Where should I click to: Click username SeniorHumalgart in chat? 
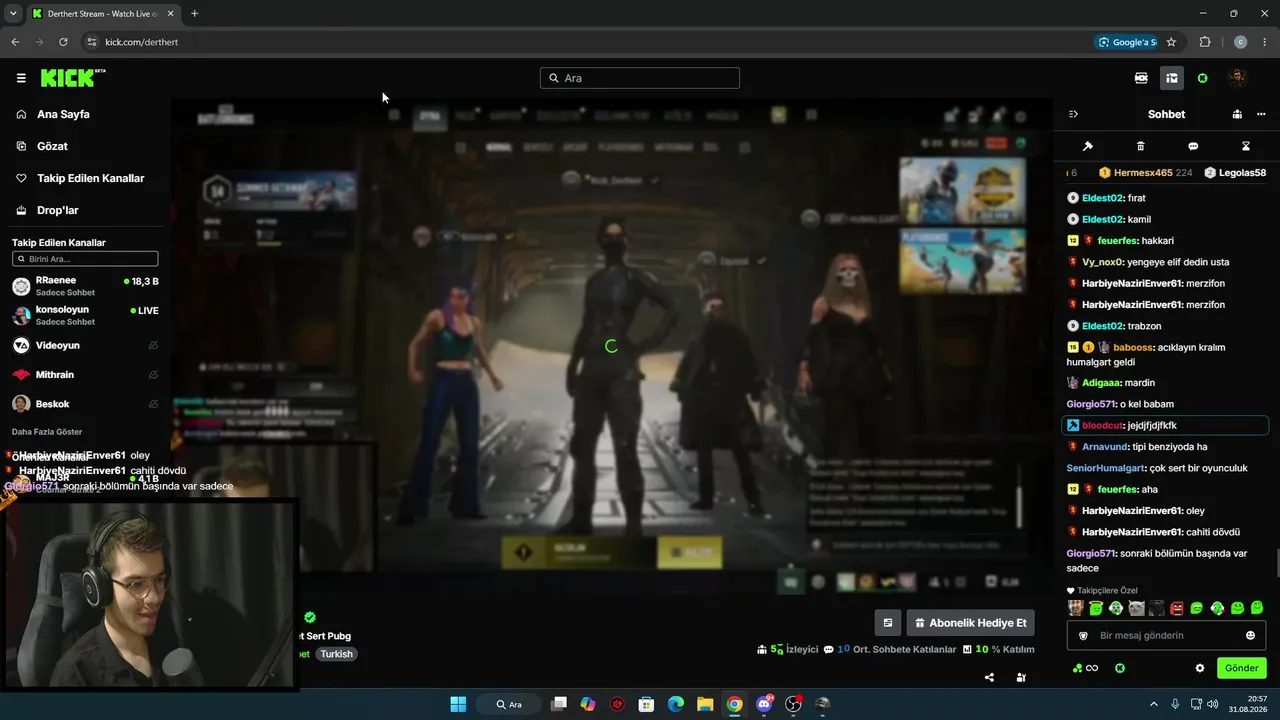click(1106, 468)
